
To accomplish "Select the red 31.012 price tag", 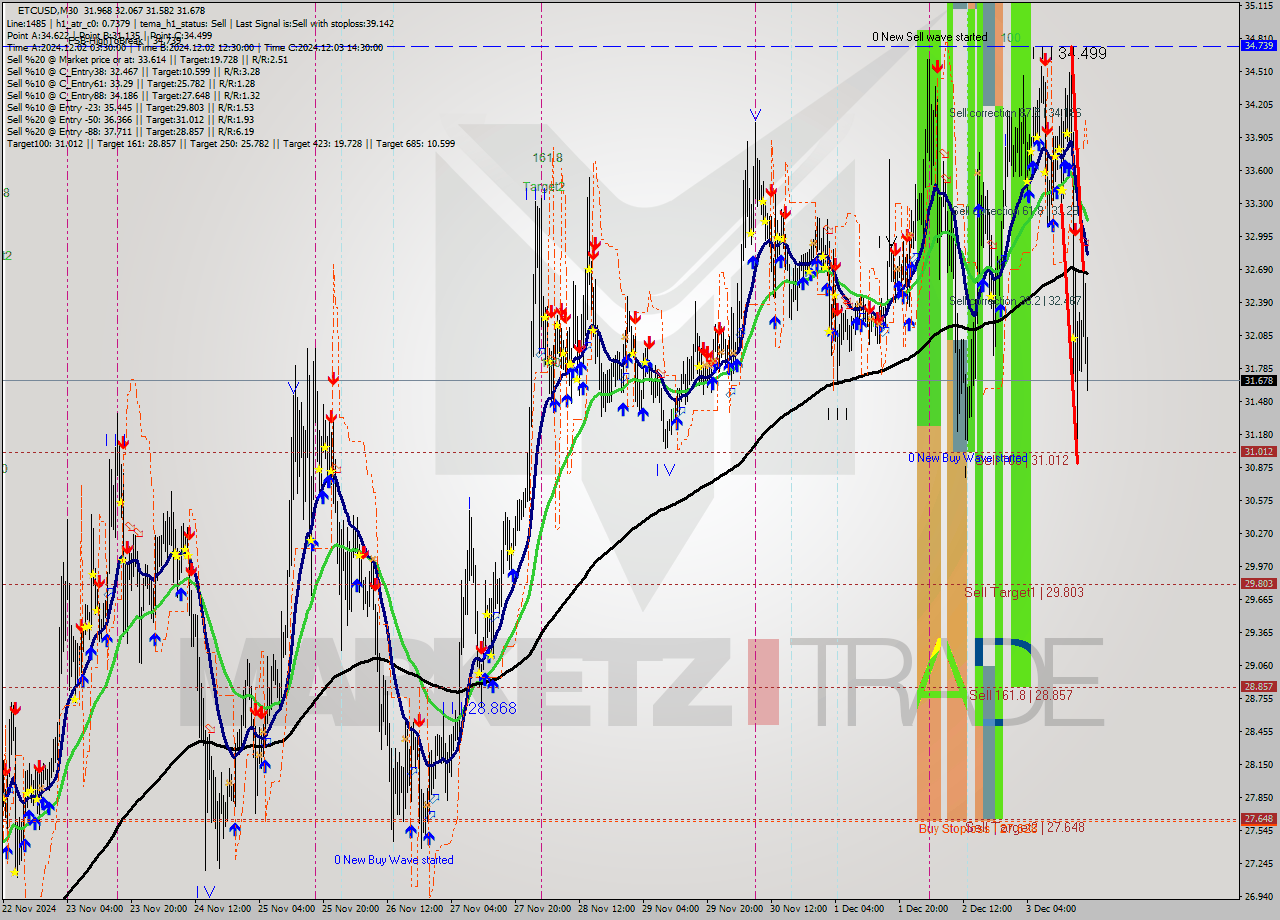I will (x=1258, y=452).
